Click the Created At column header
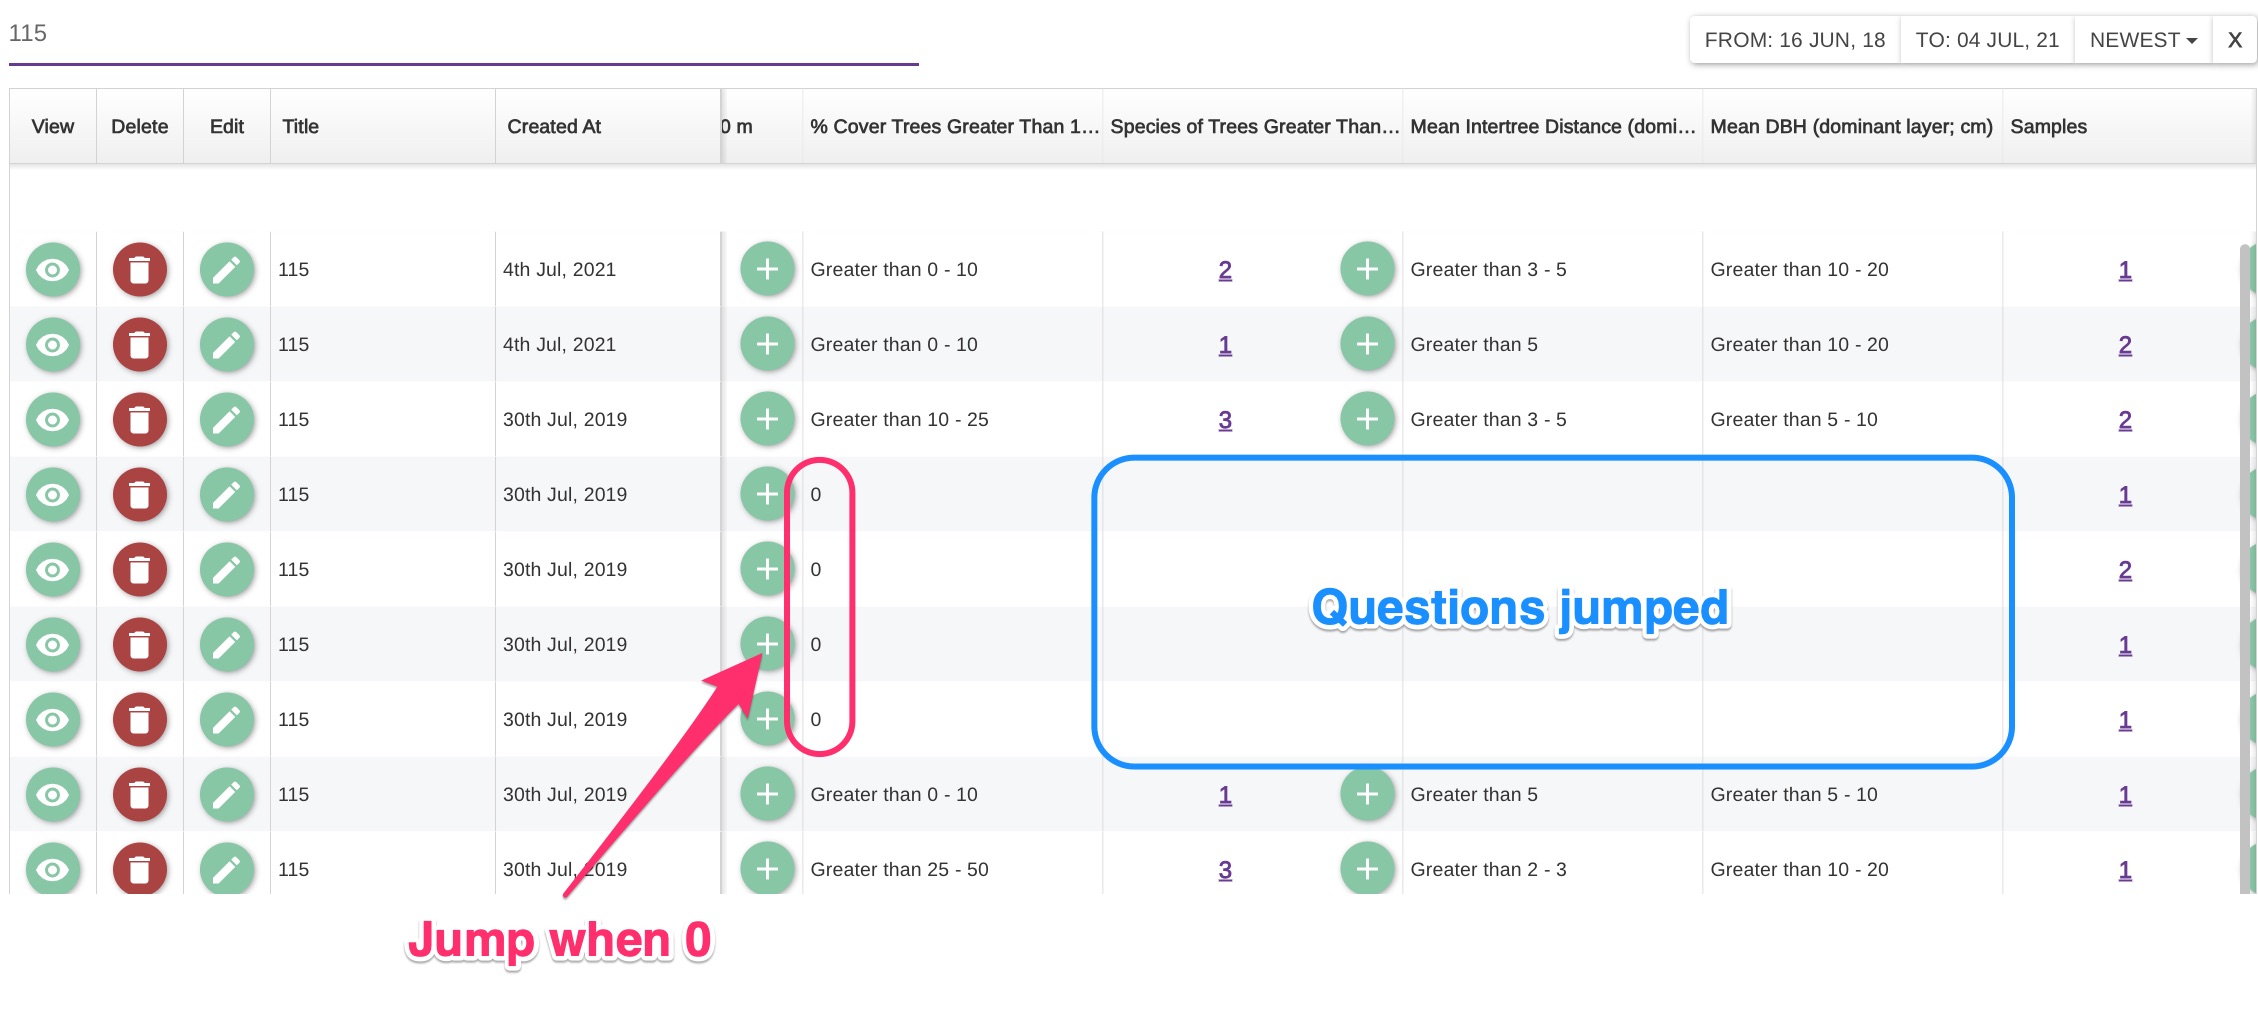This screenshot has height=1022, width=2258. point(554,127)
